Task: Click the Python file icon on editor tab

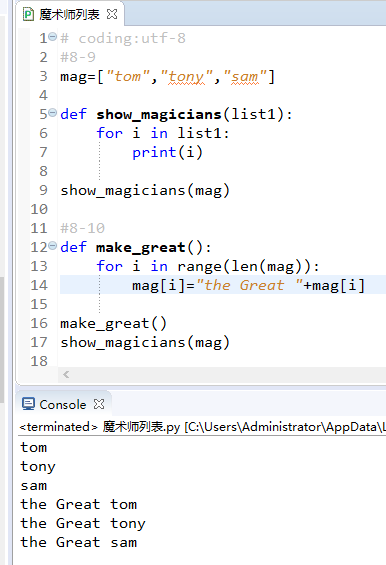Action: point(28,14)
